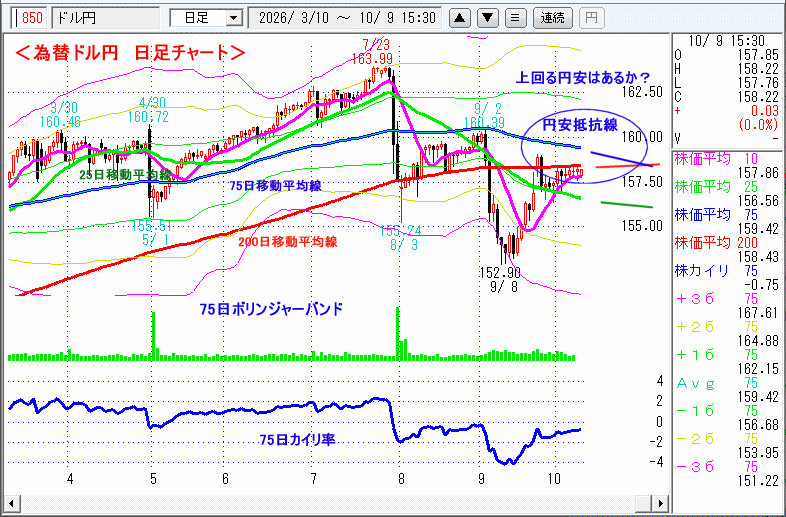Click the code input field showing 850

click(x=29, y=18)
